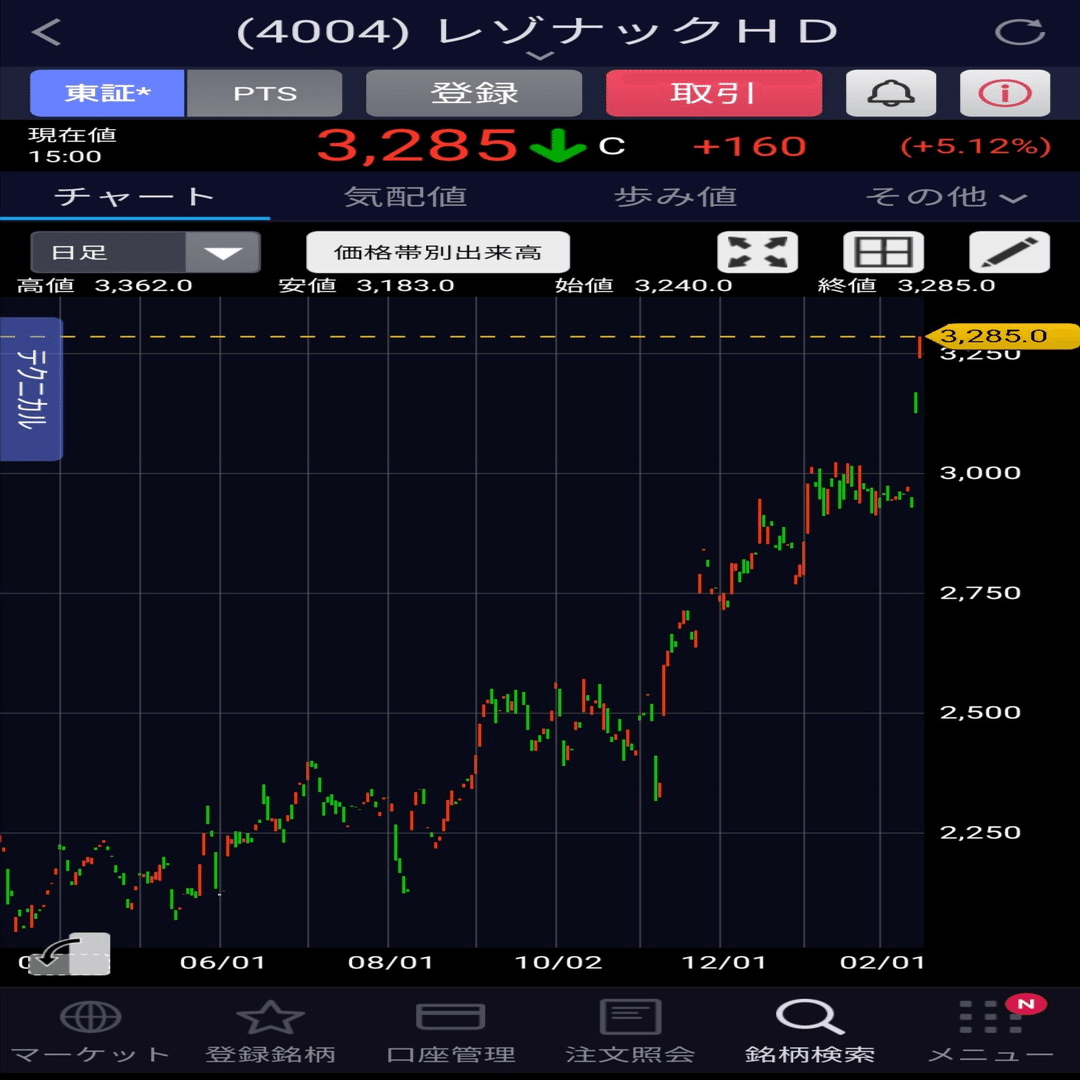Switch to the 歩み値 tab
This screenshot has width=1080, height=1080.
(x=675, y=197)
